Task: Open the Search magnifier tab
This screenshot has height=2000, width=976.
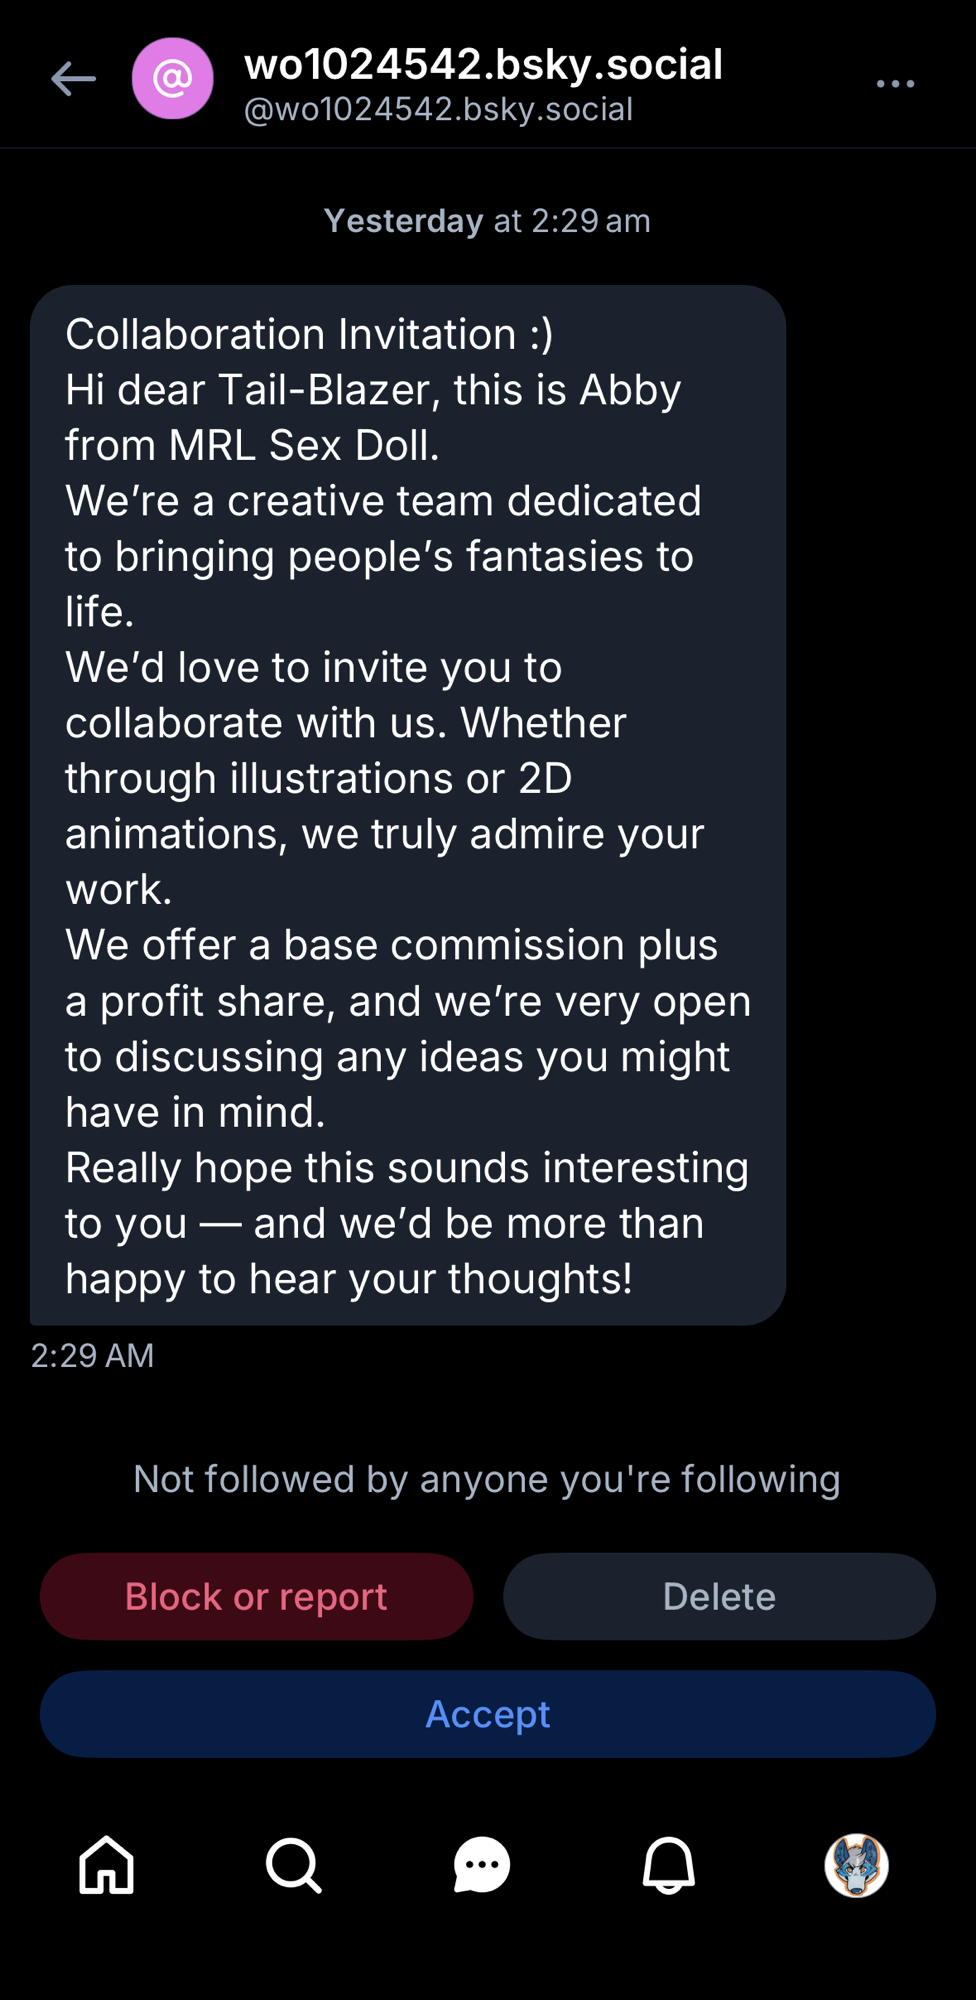Action: pos(293,1865)
